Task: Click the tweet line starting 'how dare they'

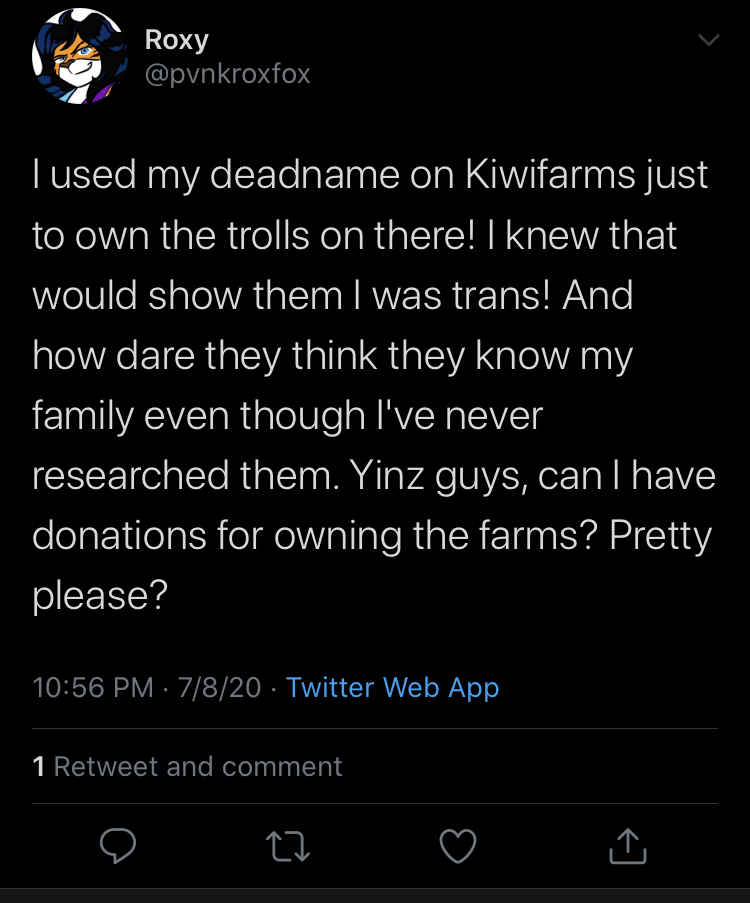Action: pyautogui.click(x=332, y=356)
